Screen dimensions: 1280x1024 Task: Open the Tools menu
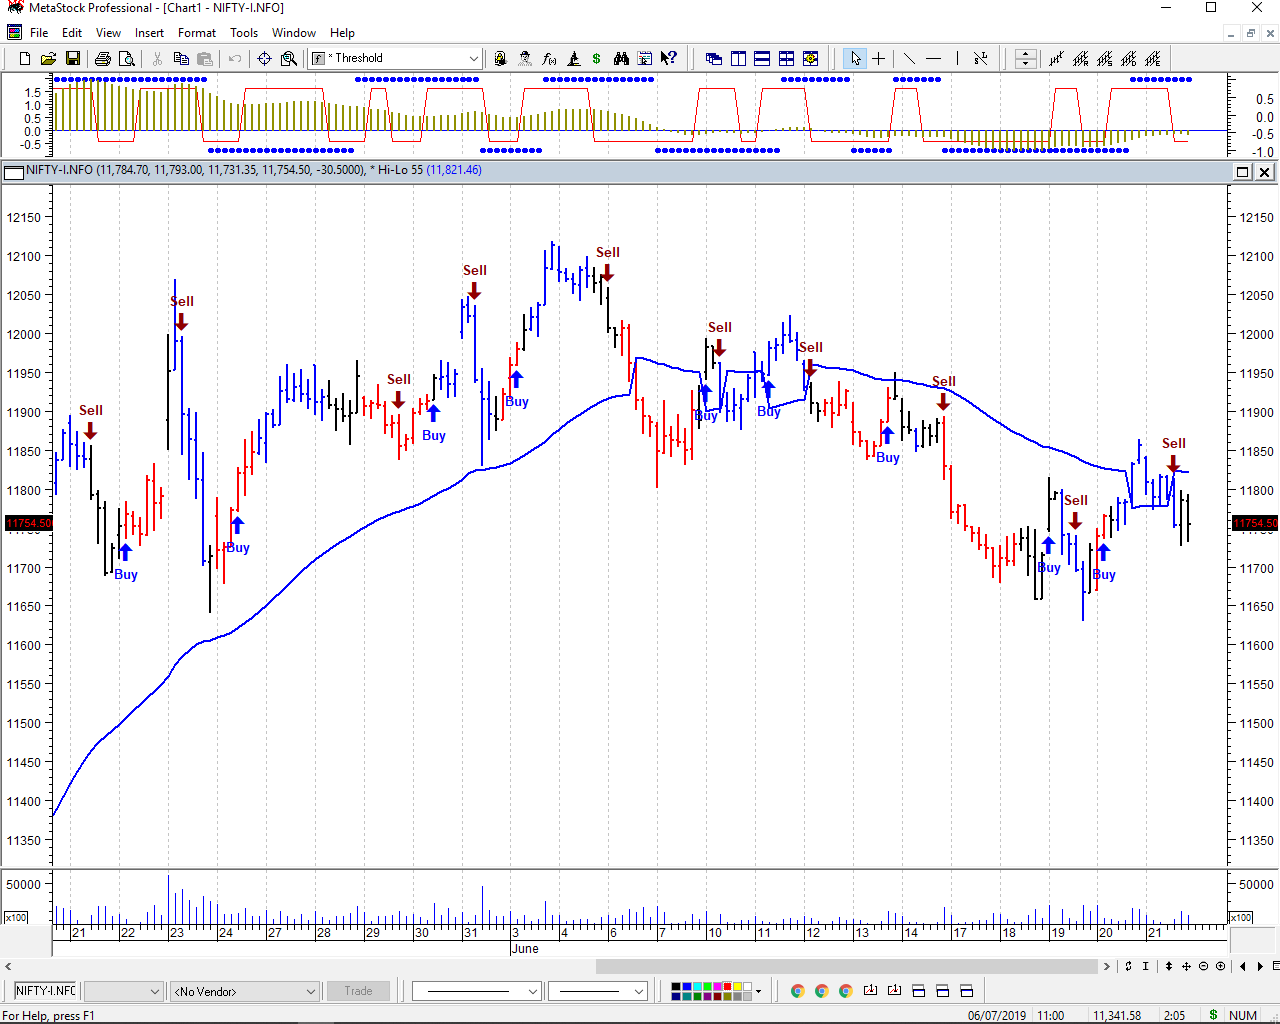pyautogui.click(x=244, y=33)
